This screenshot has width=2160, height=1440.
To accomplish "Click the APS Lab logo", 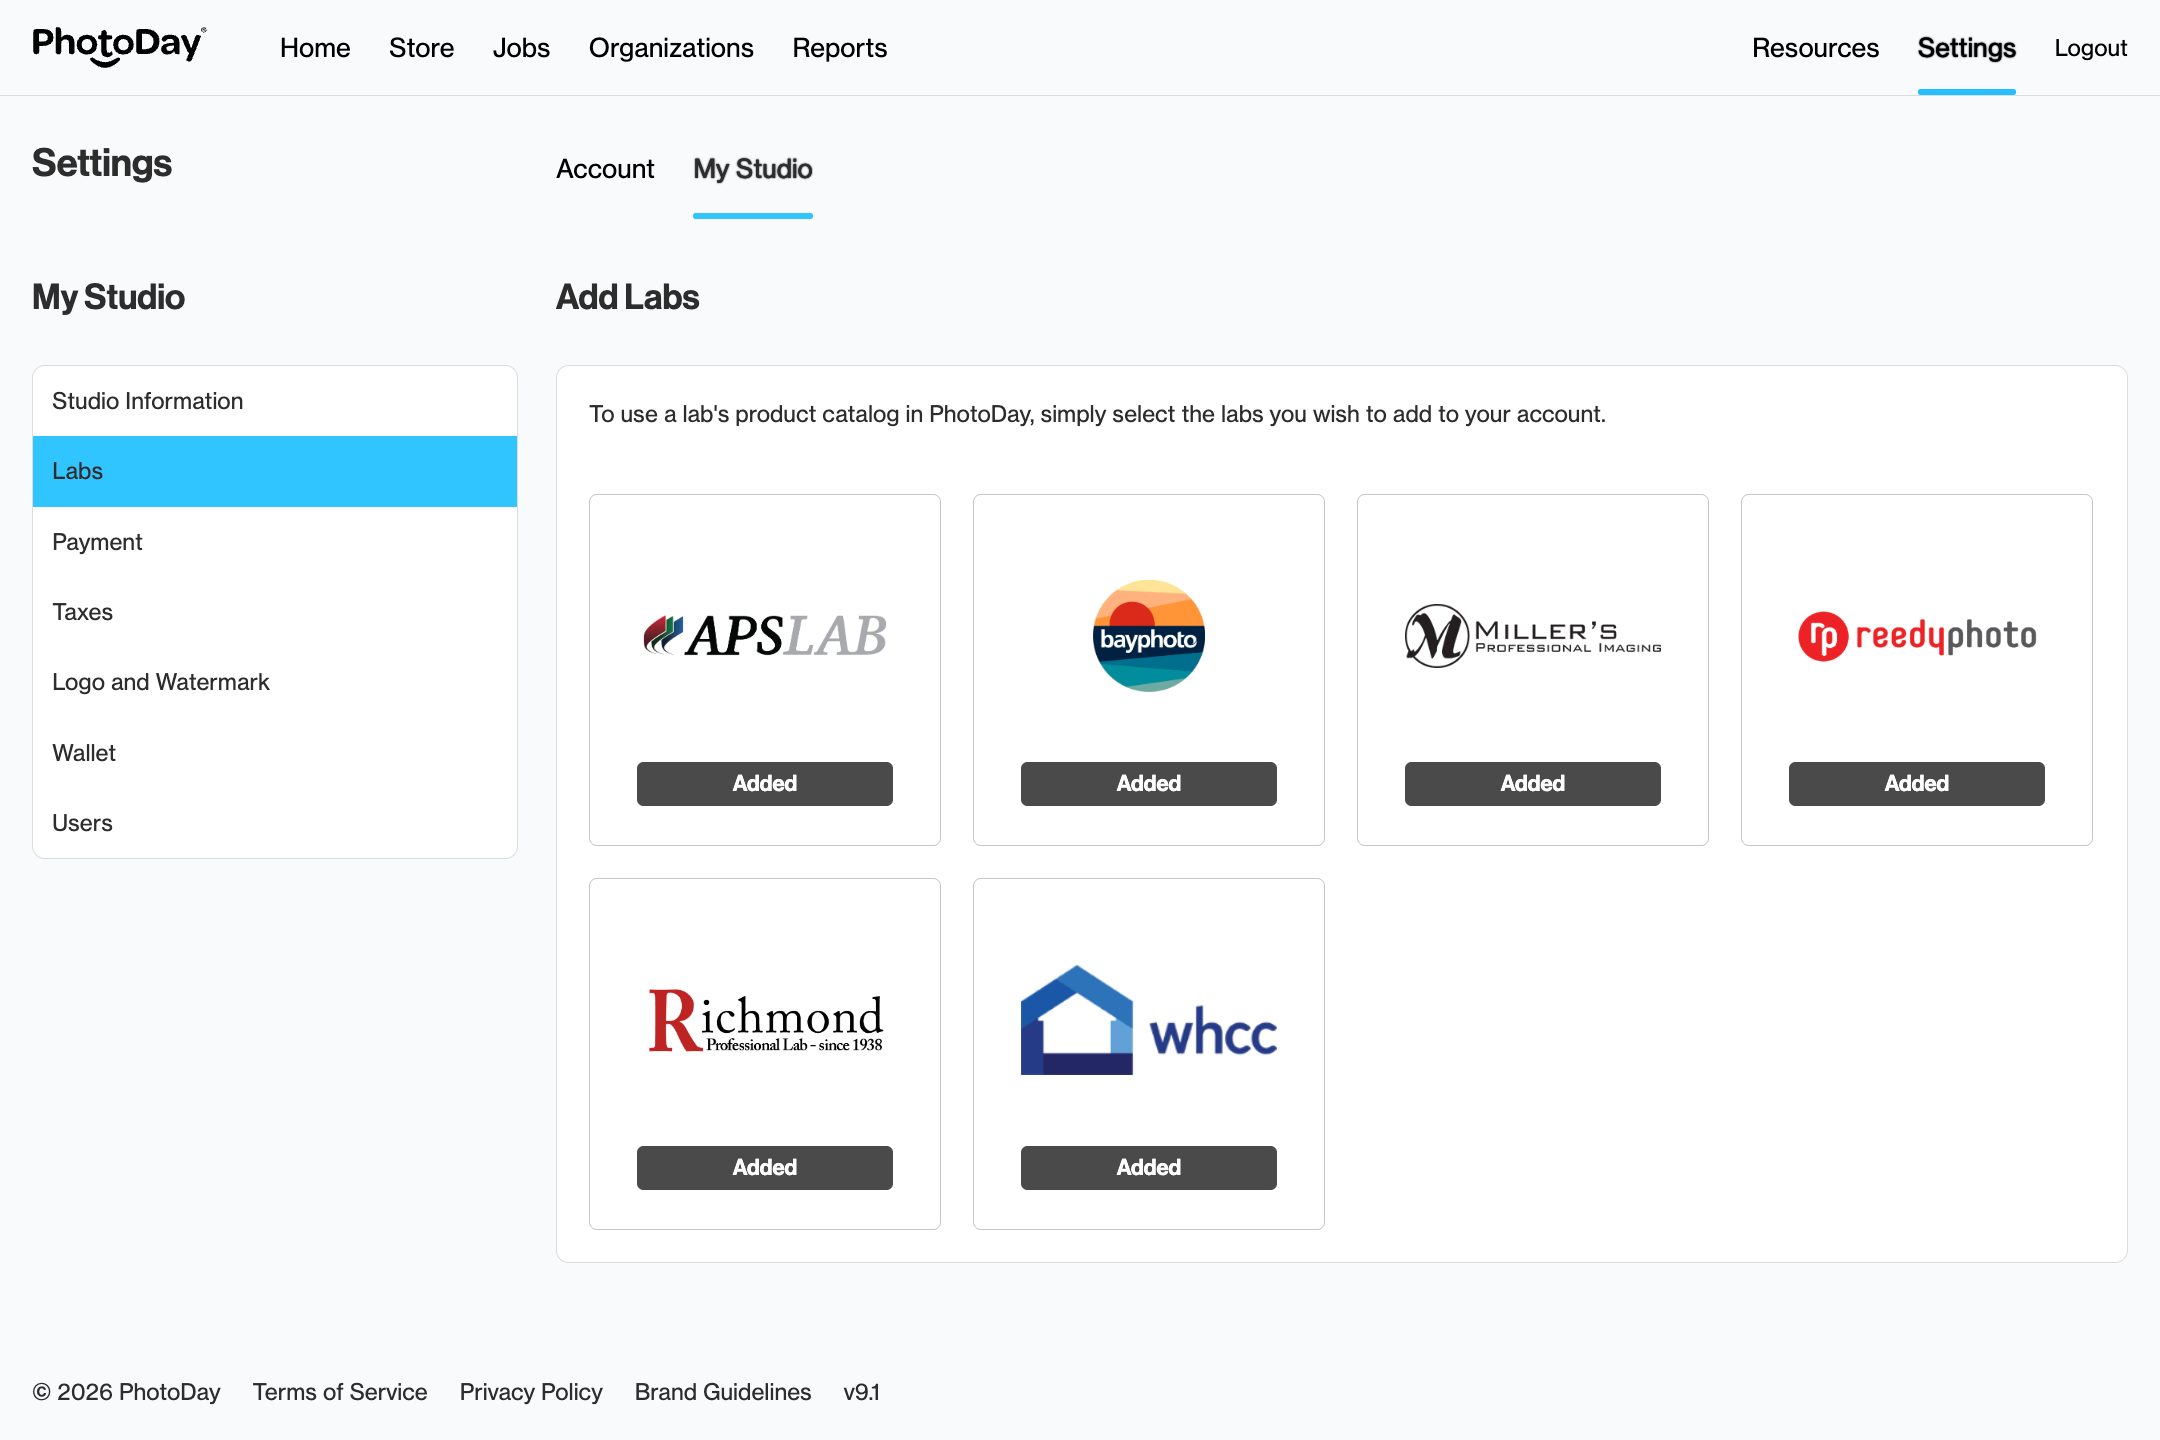I will [765, 636].
